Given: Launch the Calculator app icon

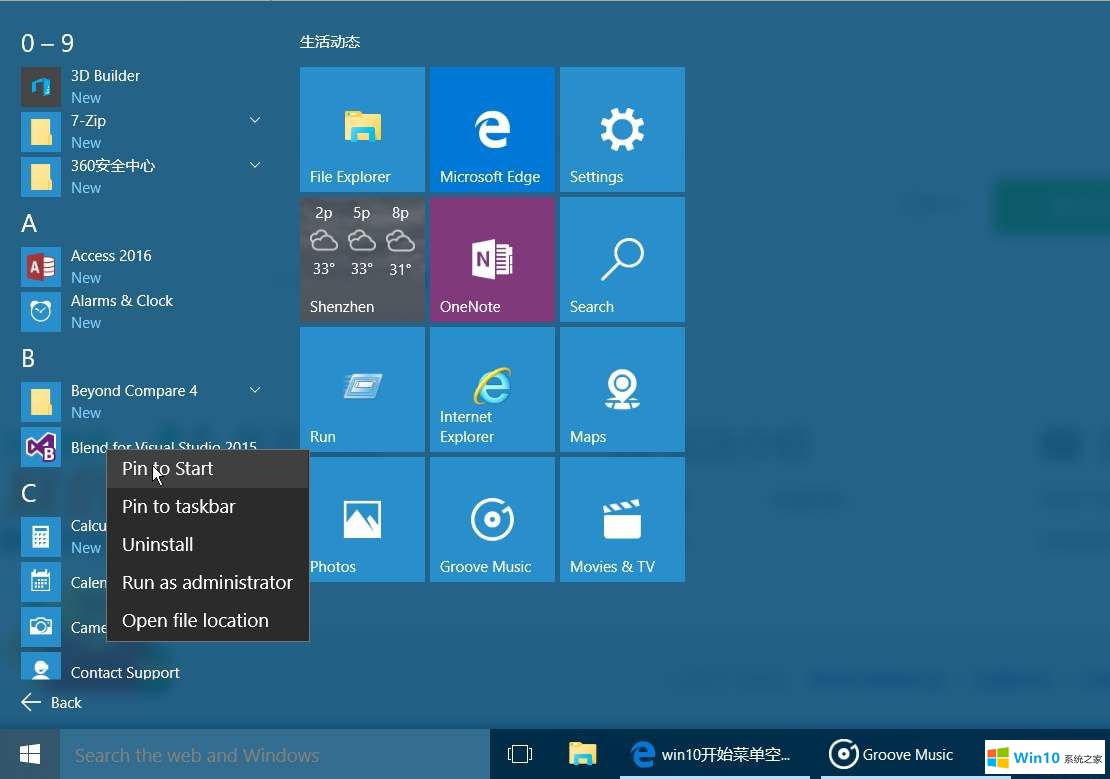Looking at the screenshot, I should tap(40, 537).
